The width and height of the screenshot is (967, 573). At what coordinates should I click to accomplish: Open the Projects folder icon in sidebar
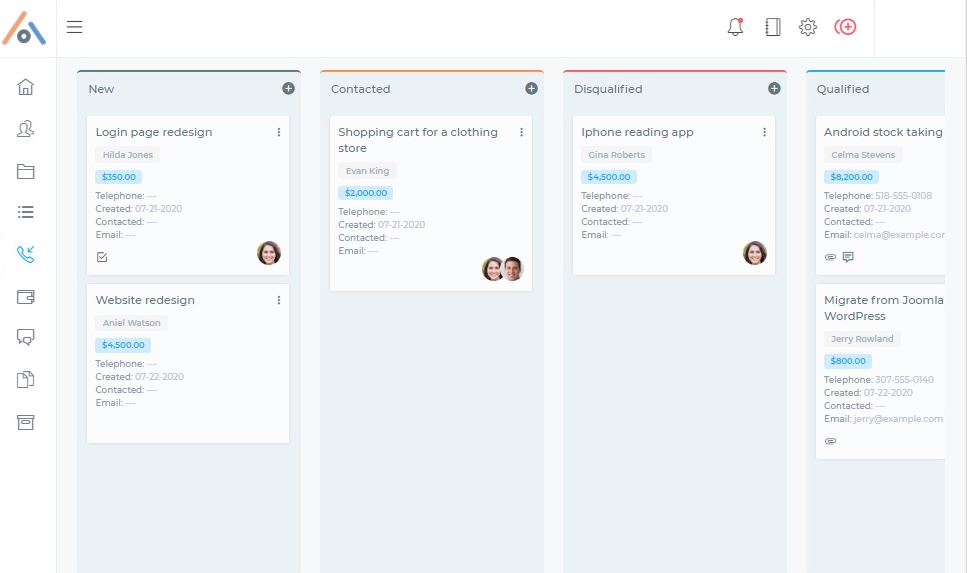pyautogui.click(x=26, y=171)
